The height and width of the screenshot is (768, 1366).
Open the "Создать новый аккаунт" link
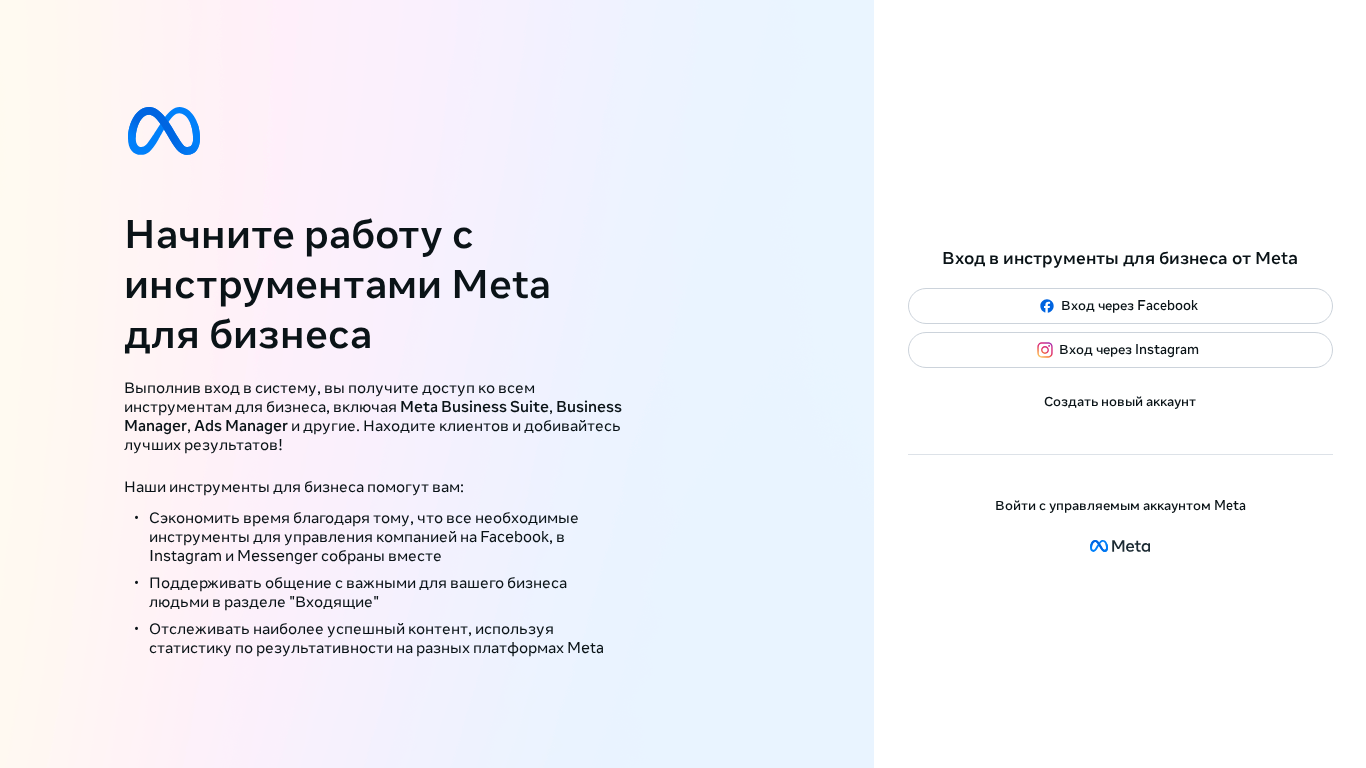click(x=1120, y=402)
